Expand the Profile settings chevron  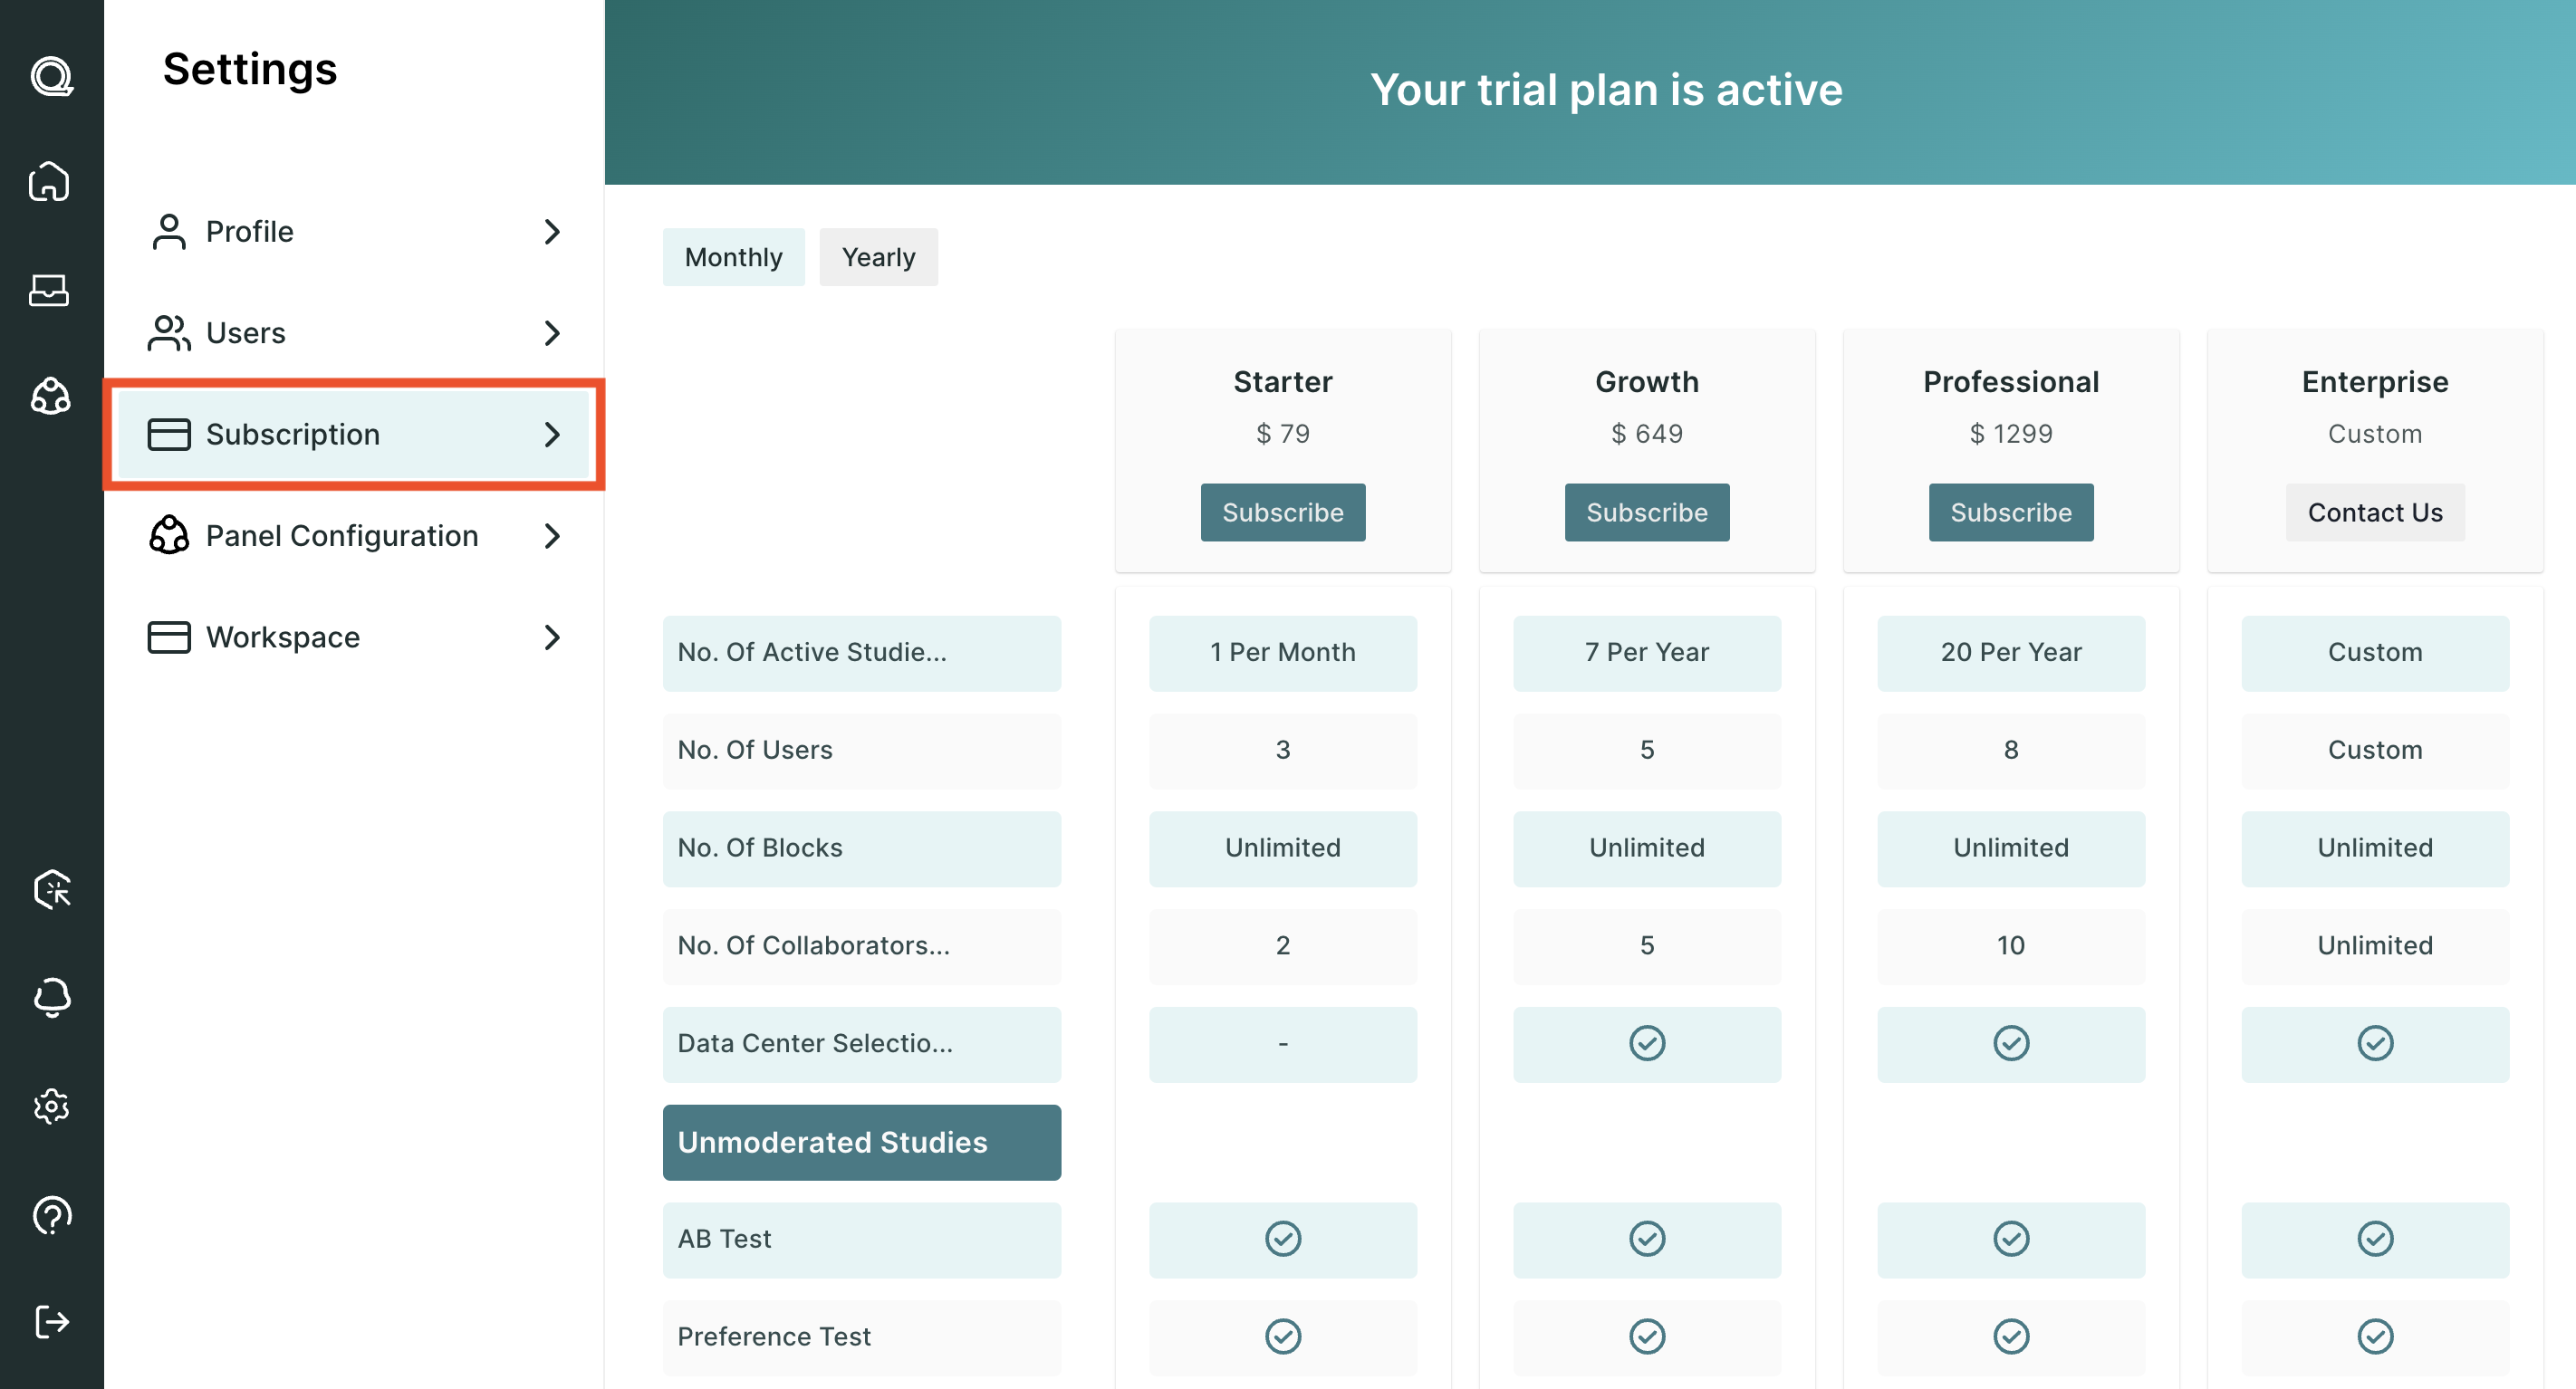552,232
